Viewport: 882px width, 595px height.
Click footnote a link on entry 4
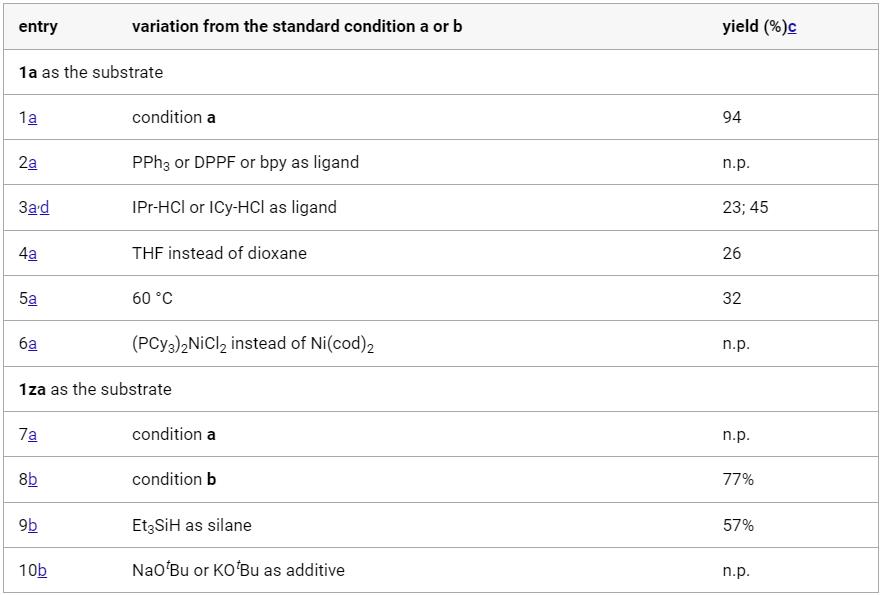(x=33, y=254)
